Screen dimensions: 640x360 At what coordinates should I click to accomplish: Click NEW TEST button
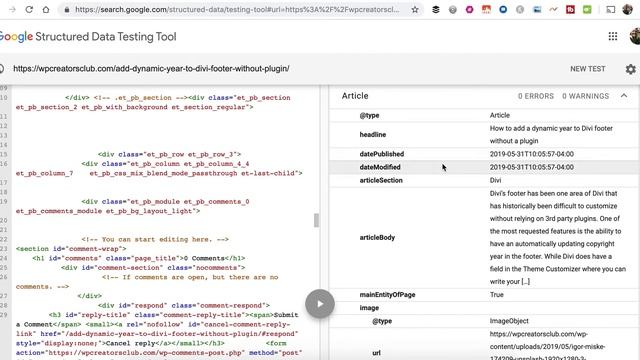[587, 69]
